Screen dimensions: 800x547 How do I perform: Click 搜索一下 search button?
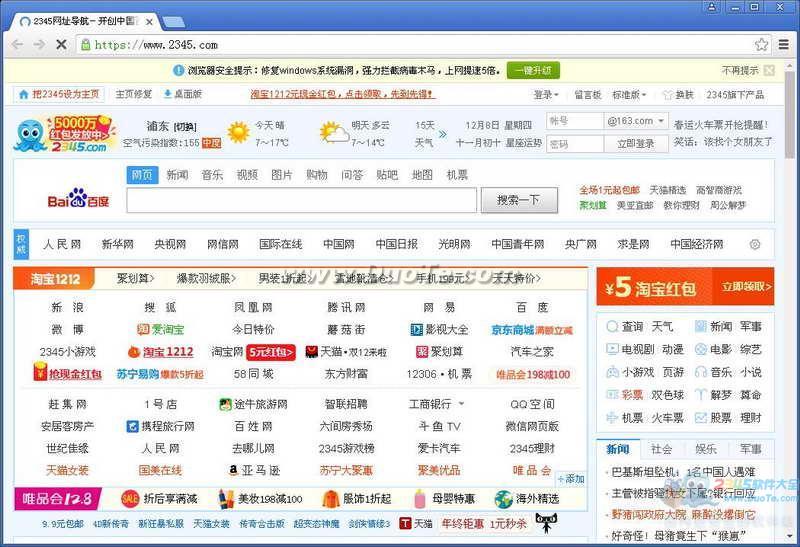(x=519, y=200)
